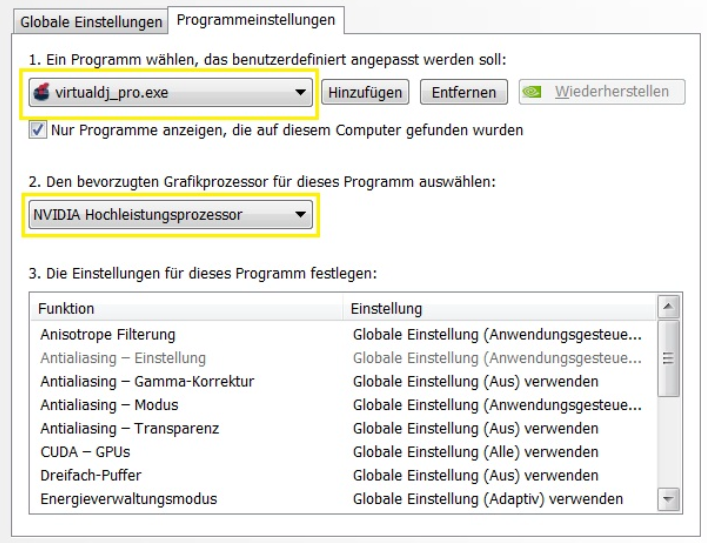Select the Programmeinstellungen tab
This screenshot has width=707, height=543.
click(256, 21)
